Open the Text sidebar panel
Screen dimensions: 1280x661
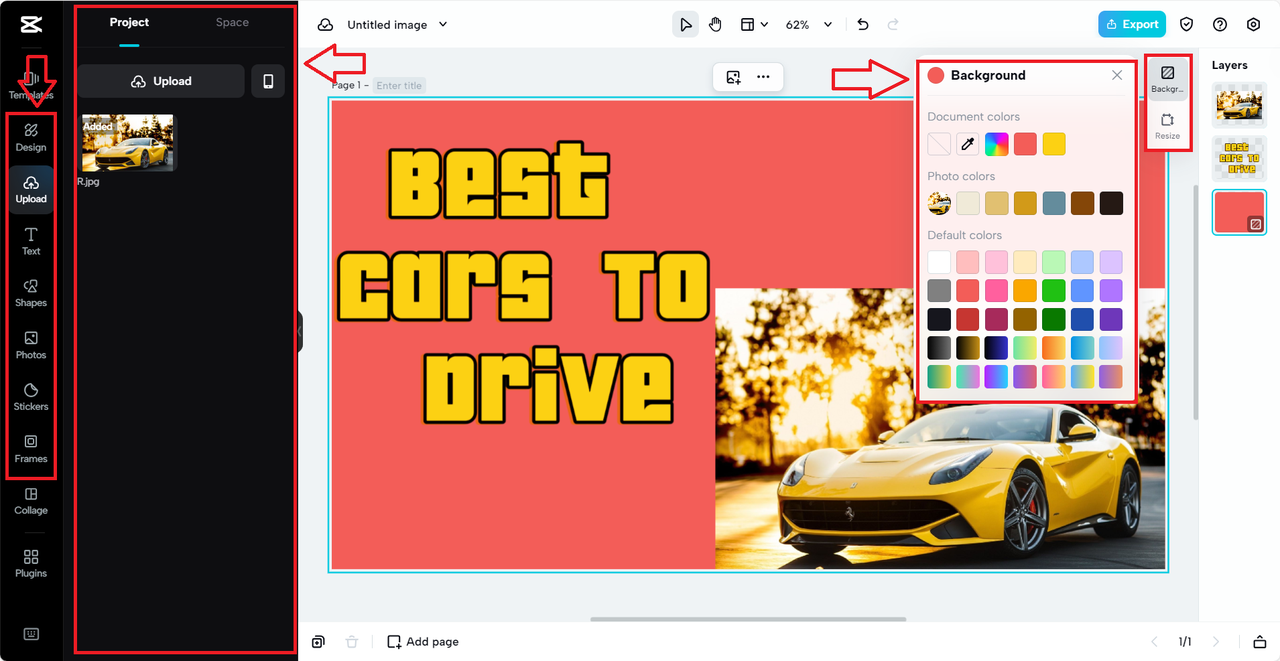[31, 241]
